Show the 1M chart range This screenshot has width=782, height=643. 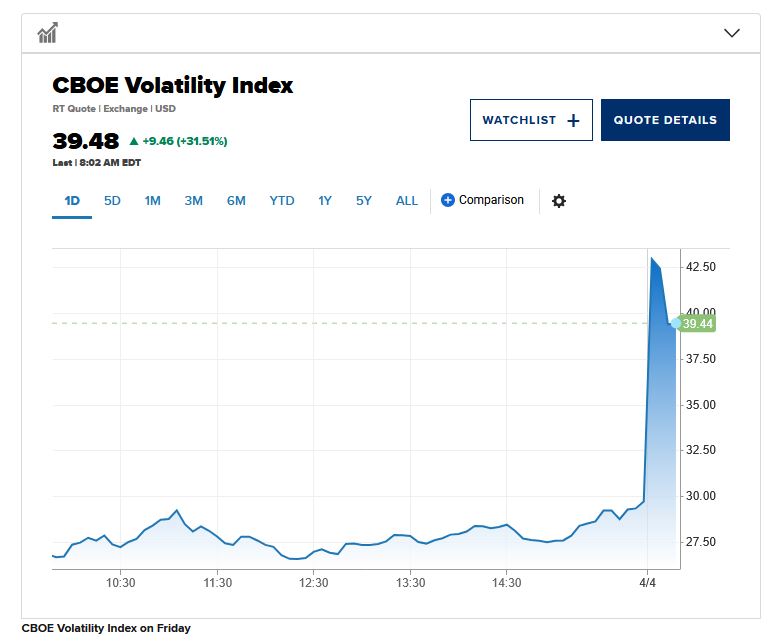[x=152, y=201]
